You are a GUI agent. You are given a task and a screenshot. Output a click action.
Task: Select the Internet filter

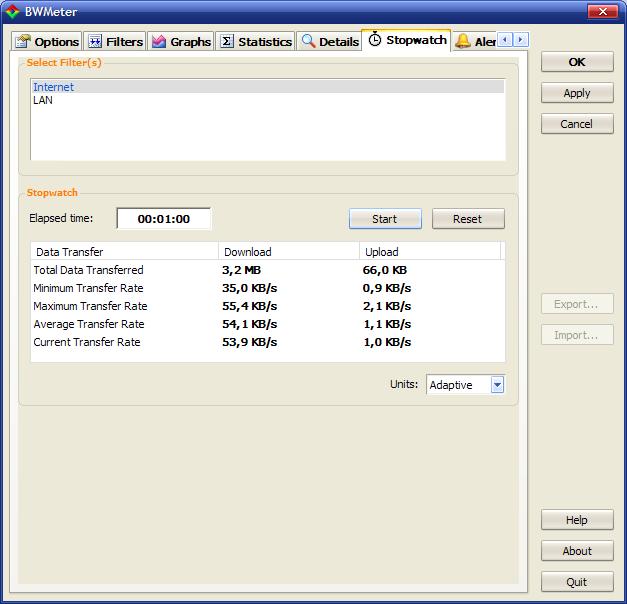click(x=268, y=87)
